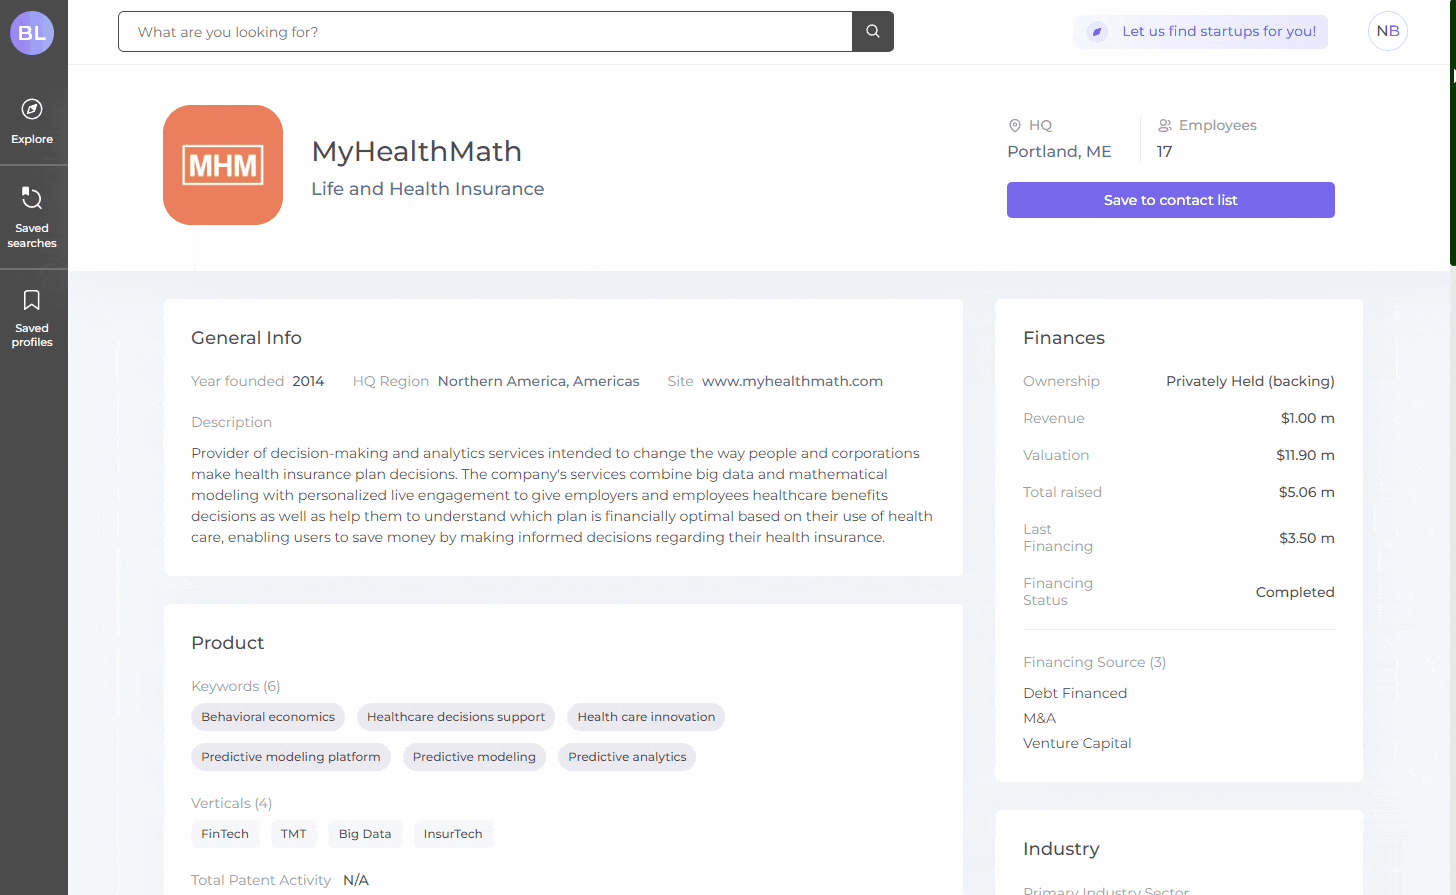Select Healthcare decisions support keyword
This screenshot has height=895, width=1456.
455,717
